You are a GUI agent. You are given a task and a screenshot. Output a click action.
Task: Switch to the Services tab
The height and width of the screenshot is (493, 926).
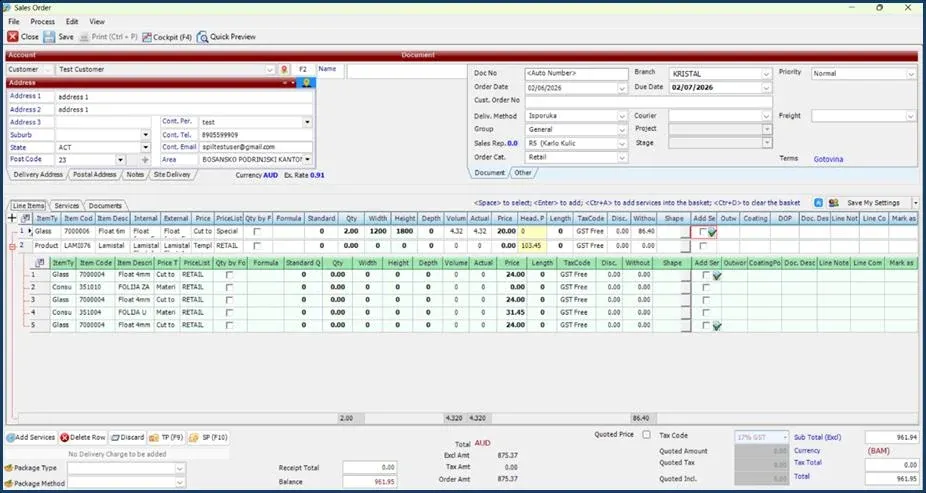(x=67, y=206)
